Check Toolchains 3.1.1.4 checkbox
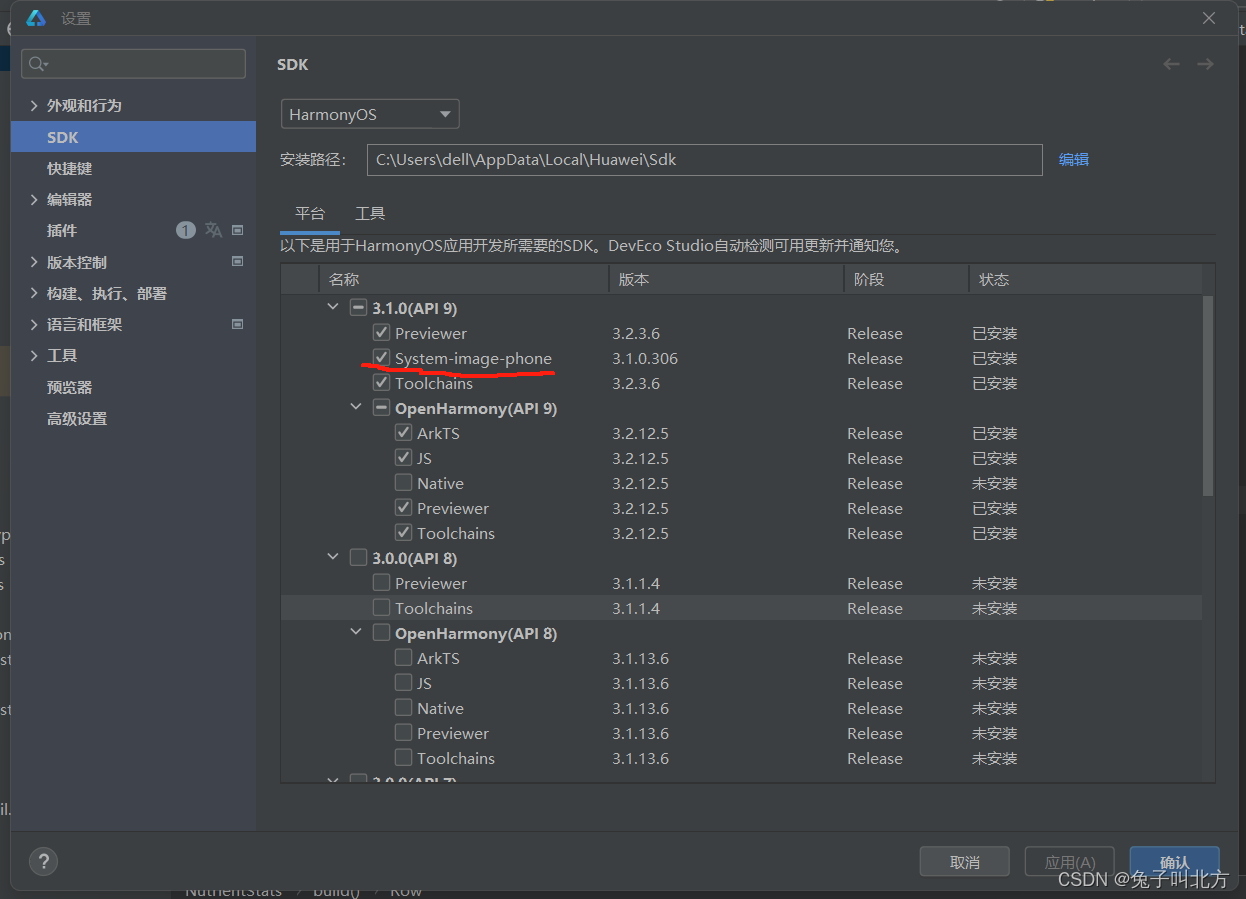1246x899 pixels. (x=381, y=607)
